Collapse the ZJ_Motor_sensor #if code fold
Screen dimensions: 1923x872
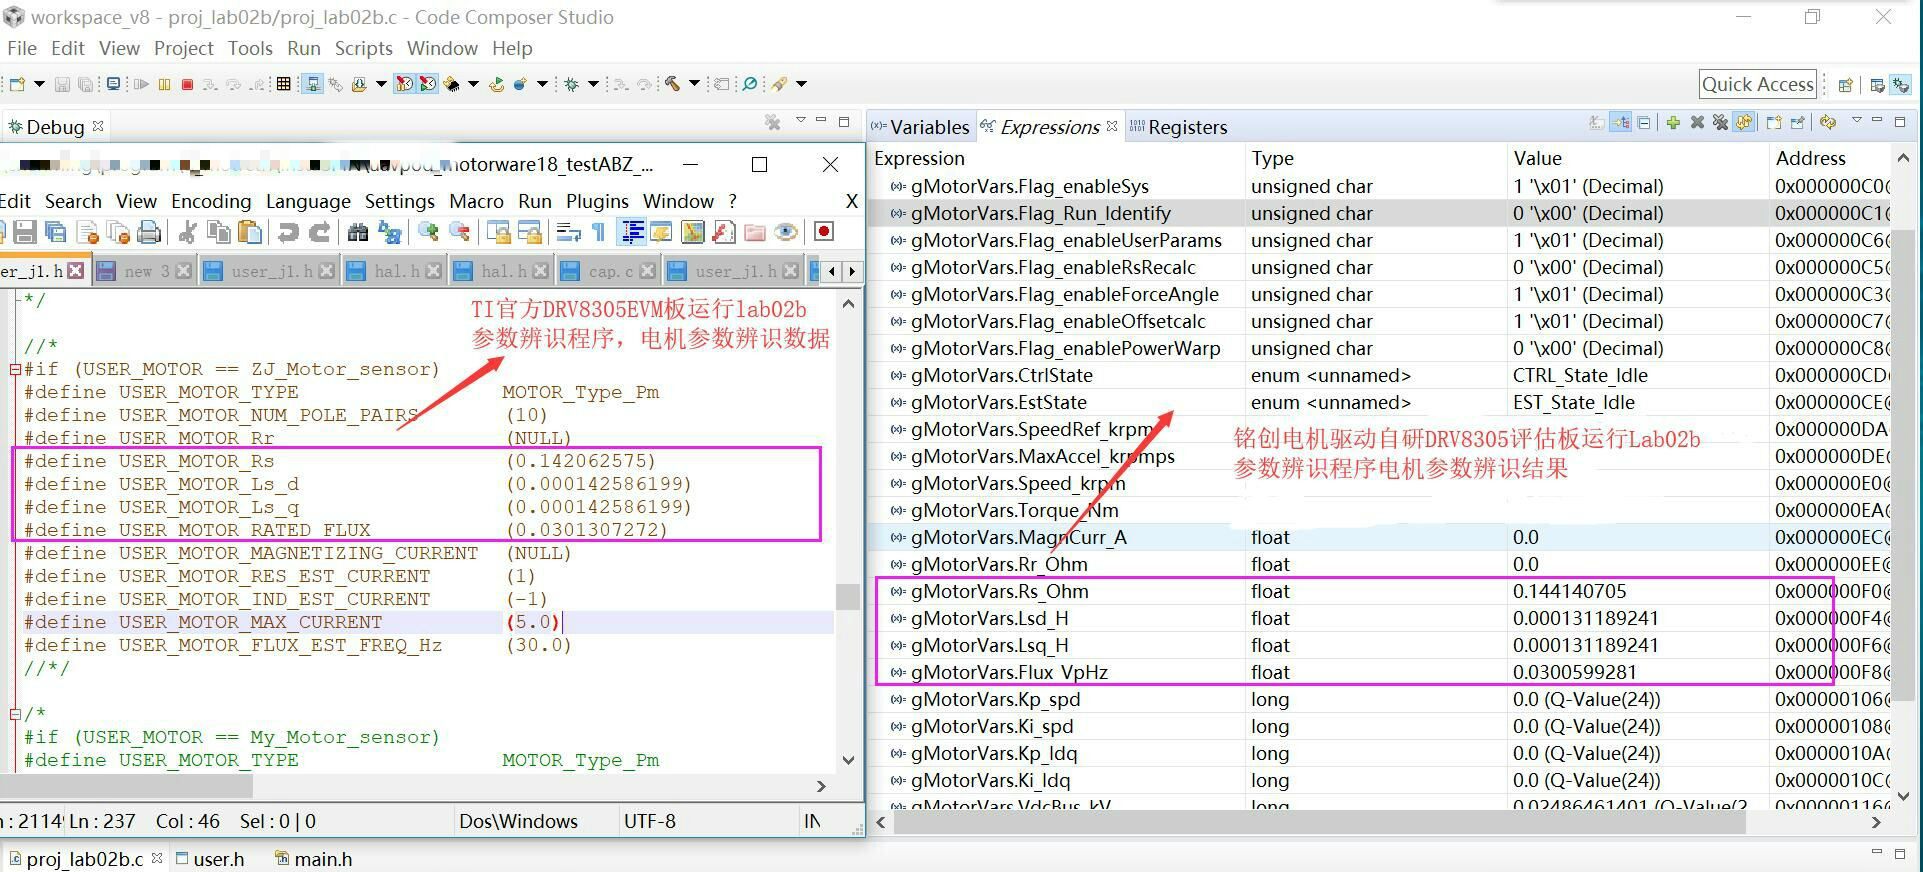pos(15,369)
